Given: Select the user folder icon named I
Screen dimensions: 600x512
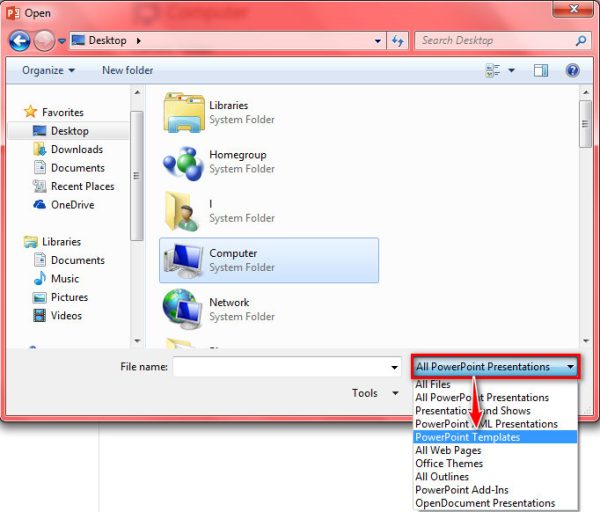Looking at the screenshot, I should (x=183, y=212).
